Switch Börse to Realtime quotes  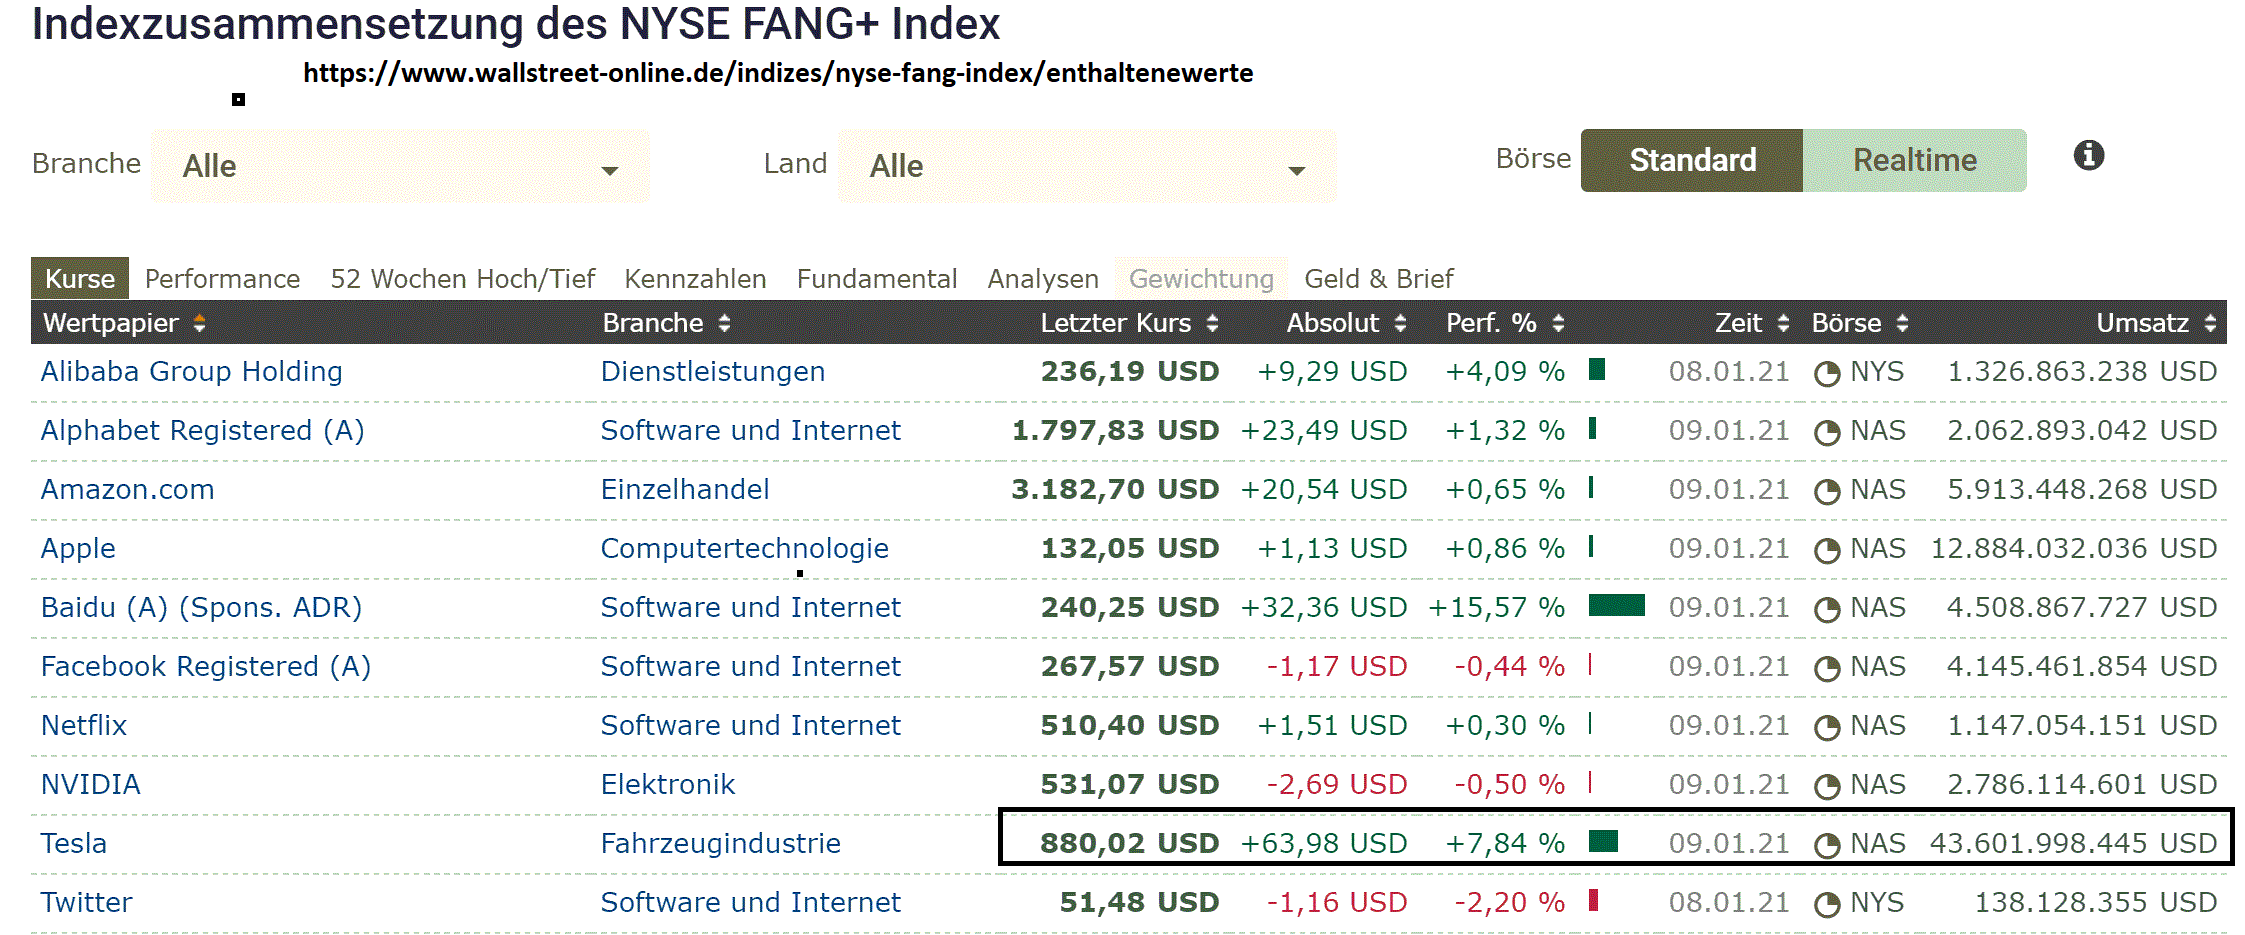[x=1913, y=160]
